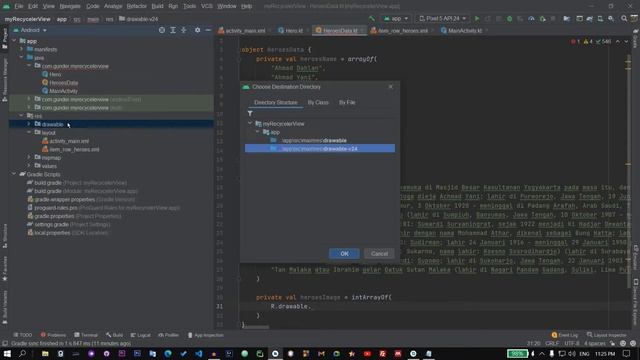This screenshot has height=360, width=640.
Task: Open the File menu
Action: coord(19,6)
